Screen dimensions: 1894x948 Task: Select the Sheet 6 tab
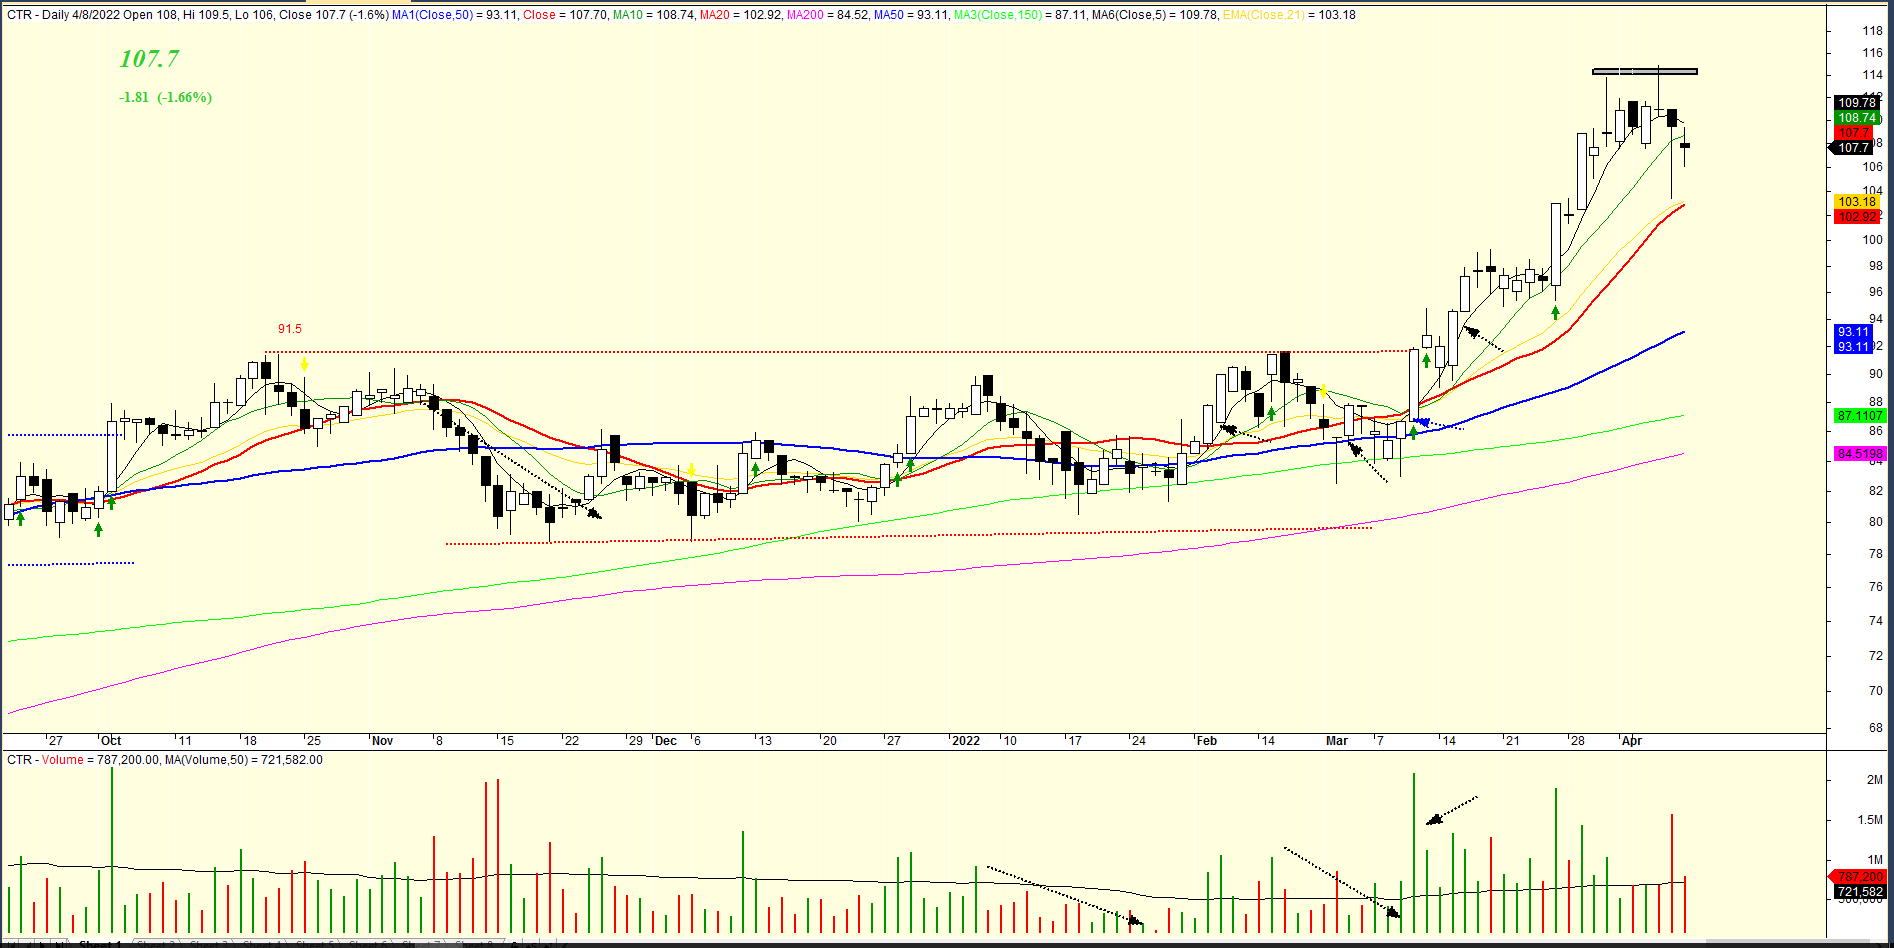[x=370, y=943]
